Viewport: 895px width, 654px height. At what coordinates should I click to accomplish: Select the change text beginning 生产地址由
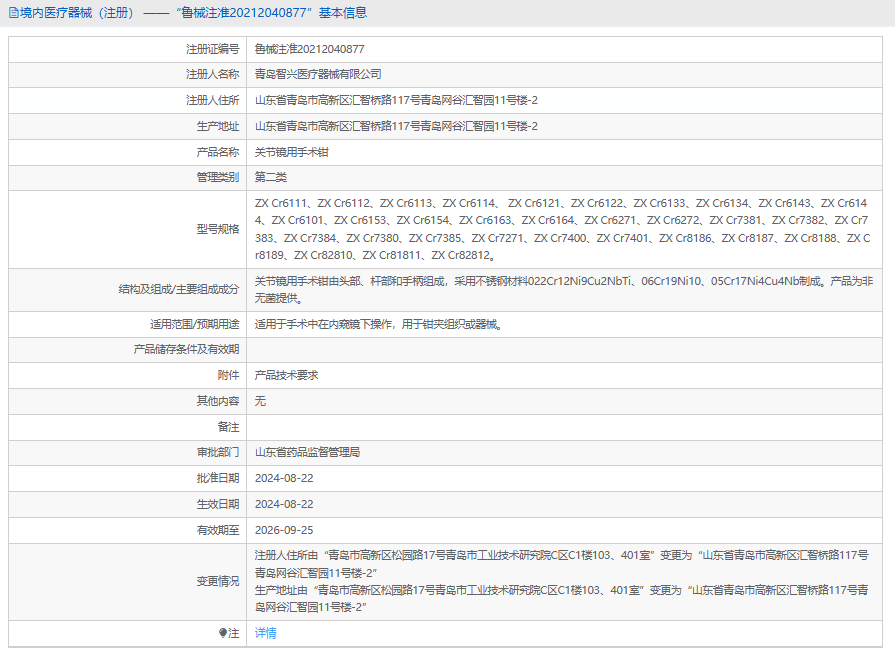point(562,599)
